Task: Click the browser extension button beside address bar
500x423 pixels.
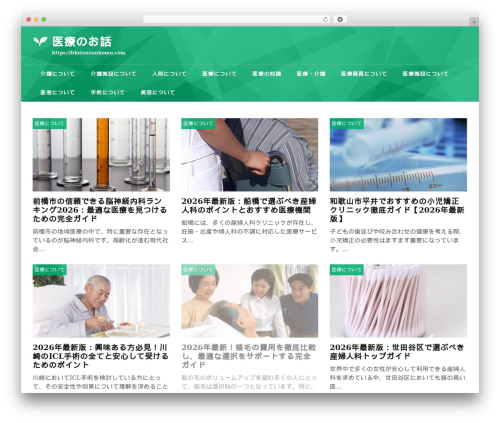Action: [340, 19]
